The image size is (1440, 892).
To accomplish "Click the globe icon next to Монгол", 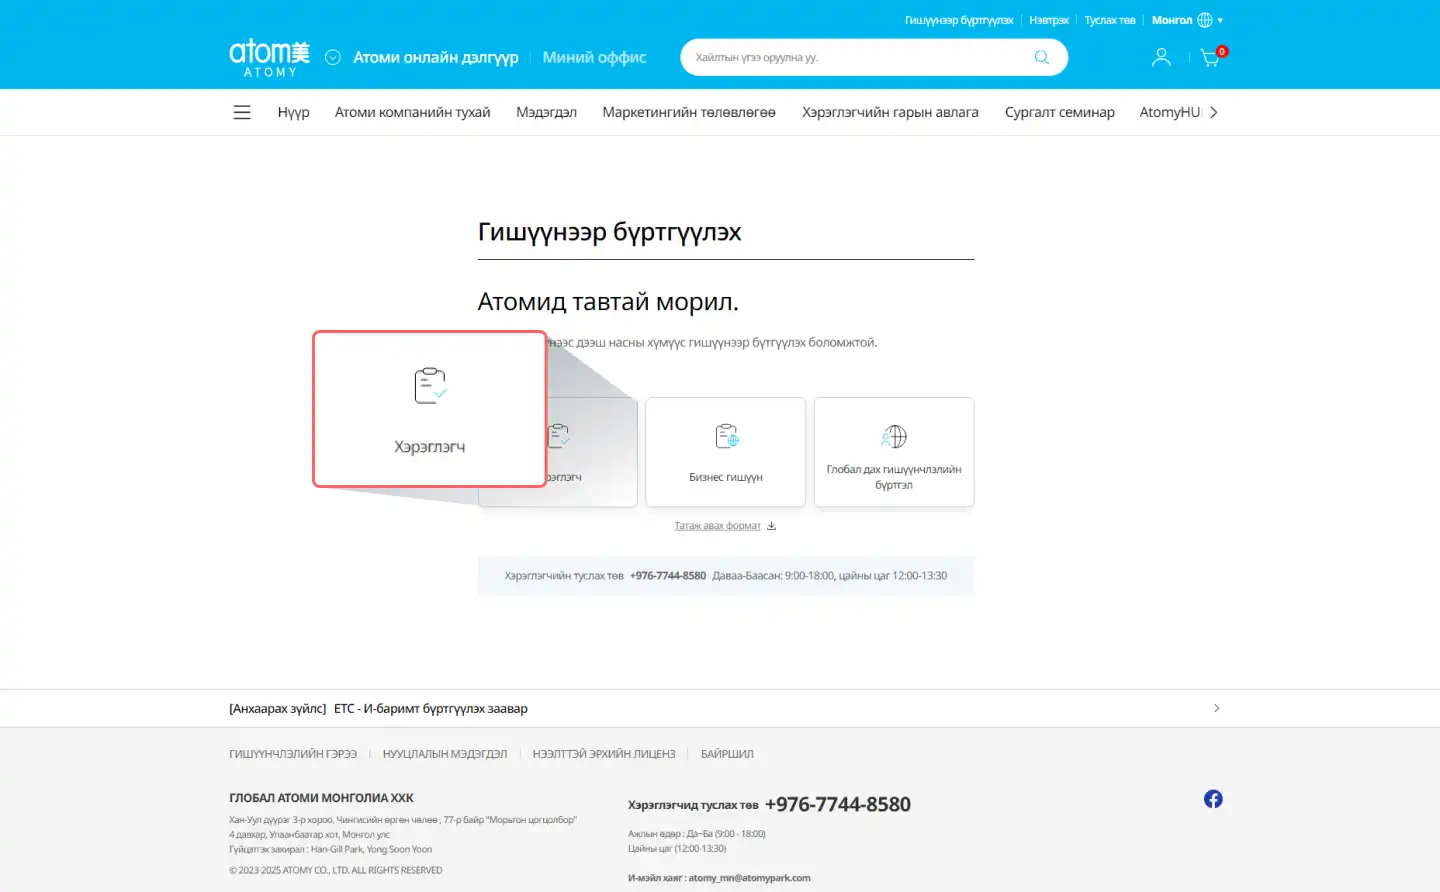I will point(1205,20).
